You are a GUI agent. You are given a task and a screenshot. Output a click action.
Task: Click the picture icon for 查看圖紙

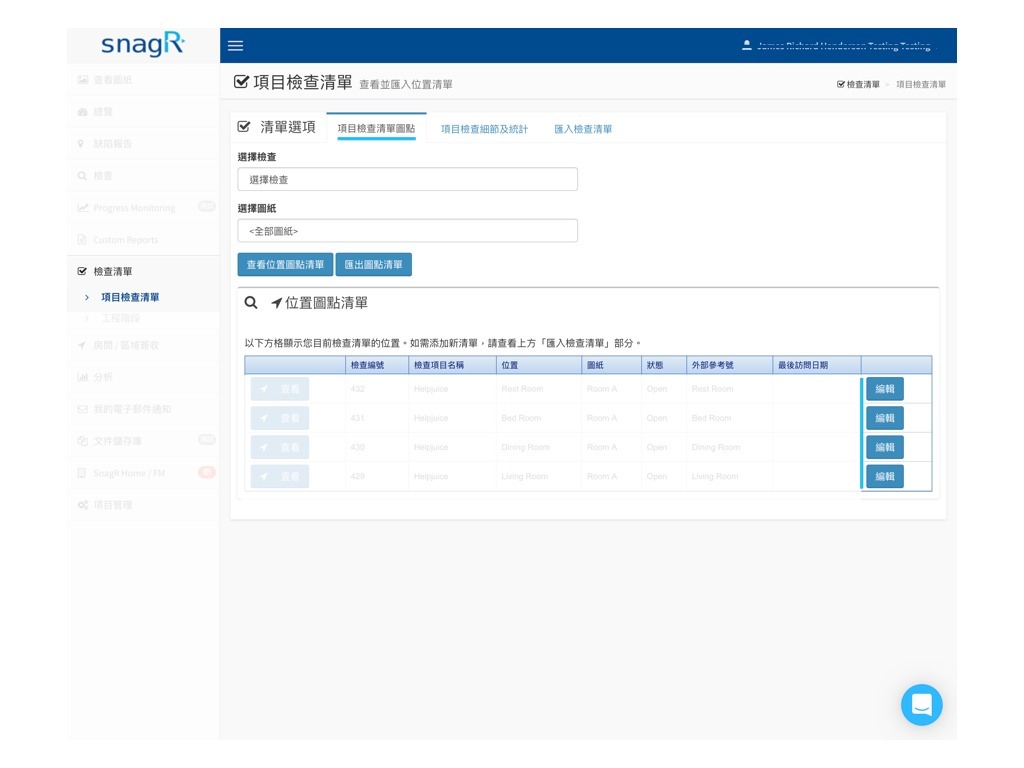click(x=82, y=80)
